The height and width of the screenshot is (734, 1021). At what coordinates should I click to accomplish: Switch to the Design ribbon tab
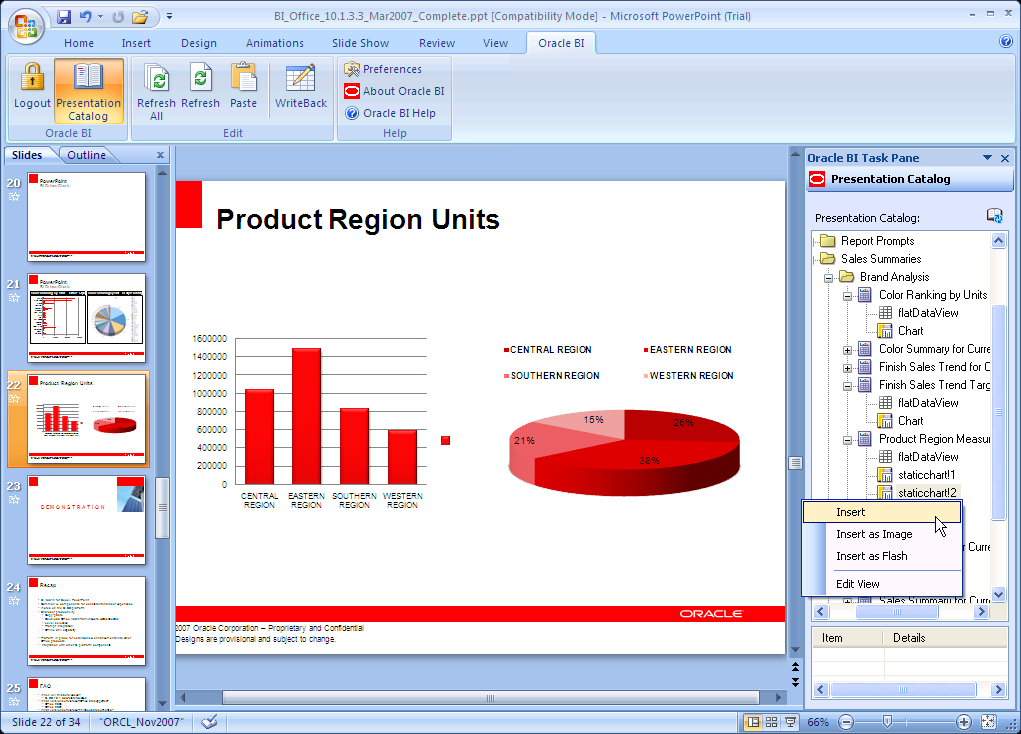point(199,43)
